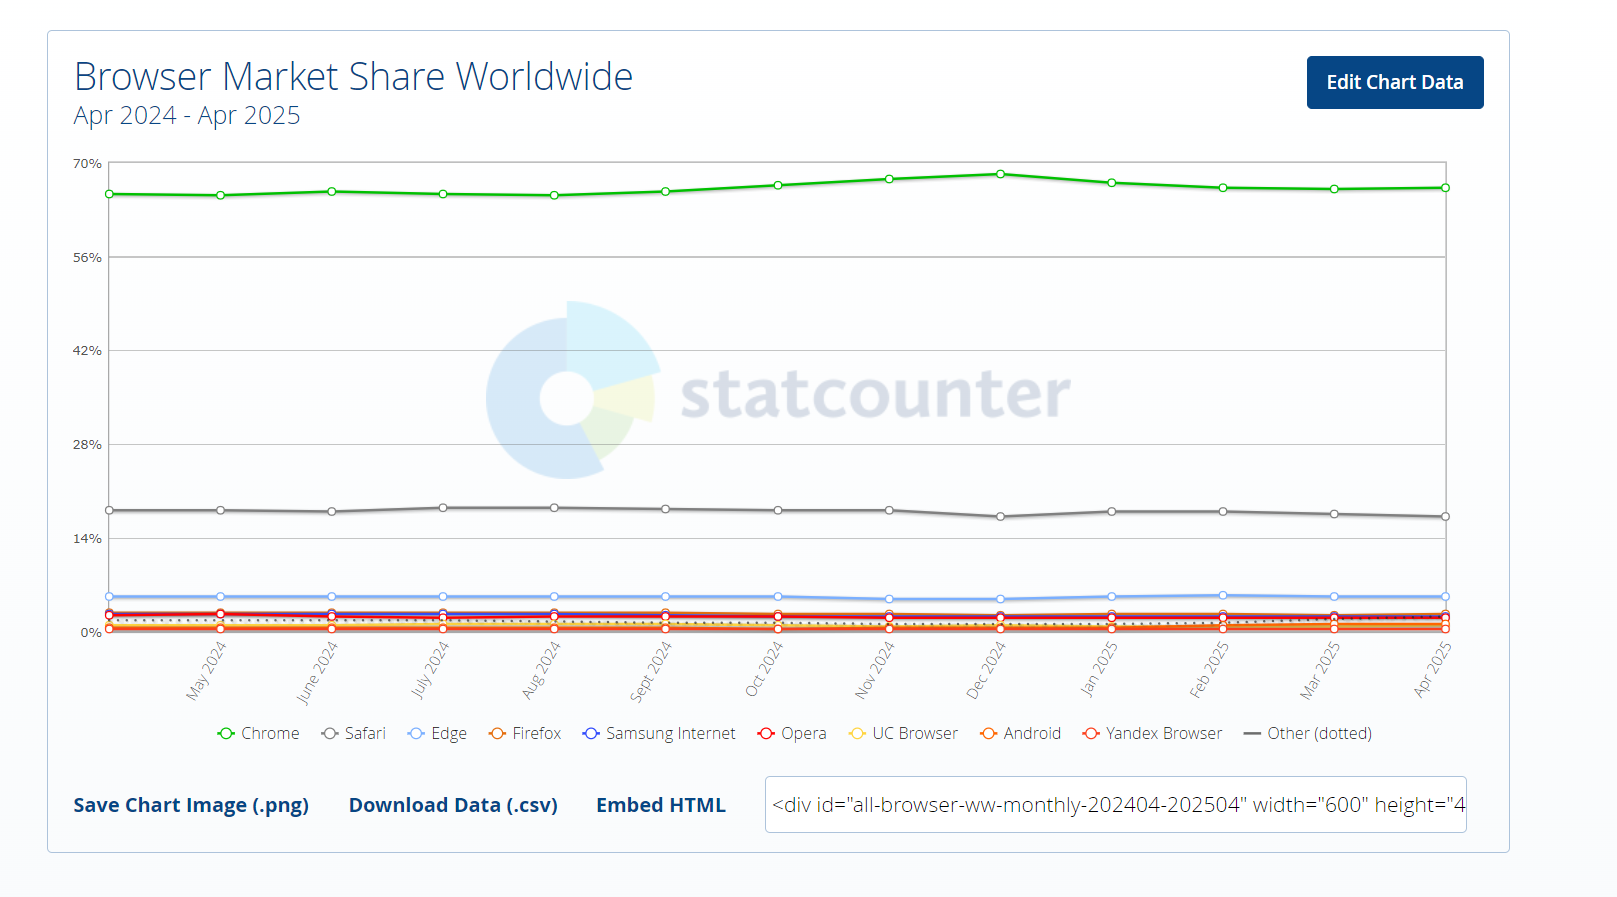Toggle the Firefox legend marker
The height and width of the screenshot is (897, 1617).
[x=497, y=734]
